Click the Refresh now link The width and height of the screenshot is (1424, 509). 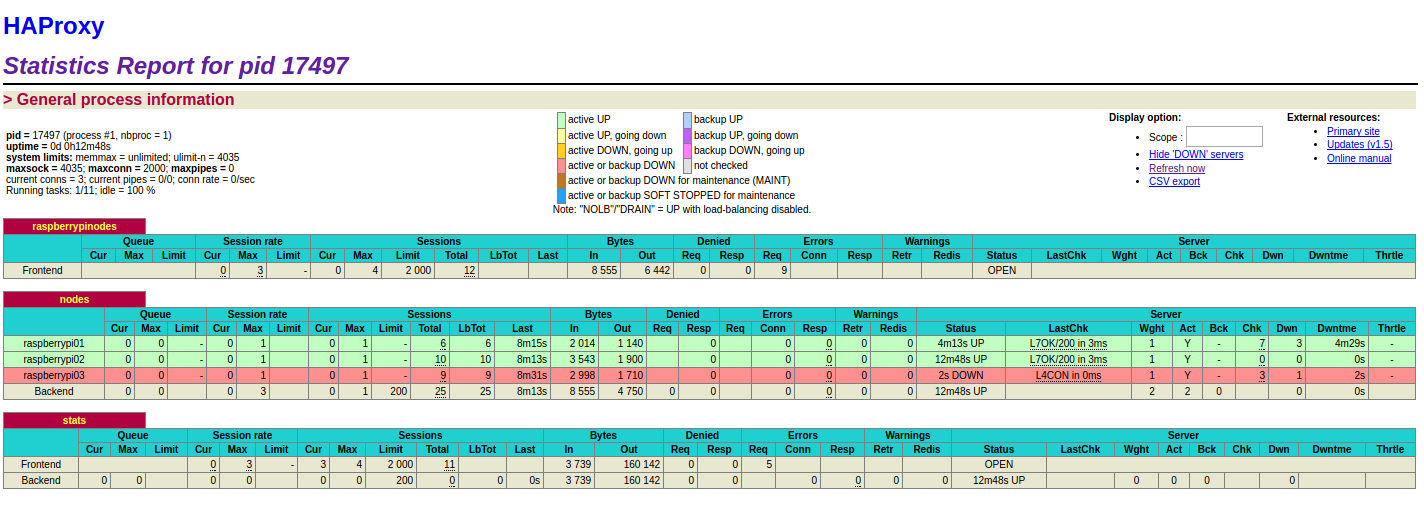[x=1177, y=168]
